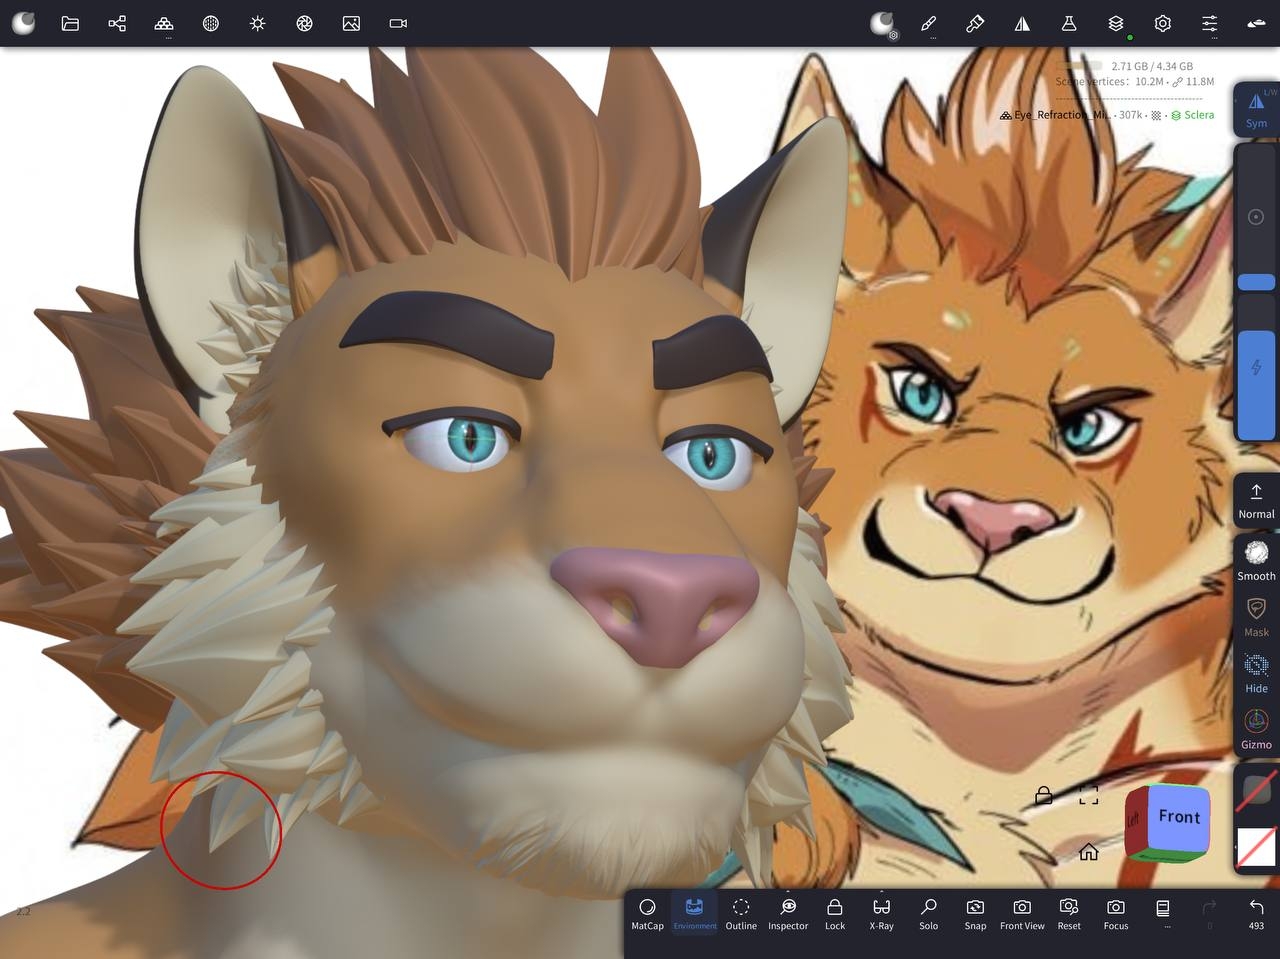Select the Gizmo tool
The image size is (1280, 959).
(x=1256, y=728)
